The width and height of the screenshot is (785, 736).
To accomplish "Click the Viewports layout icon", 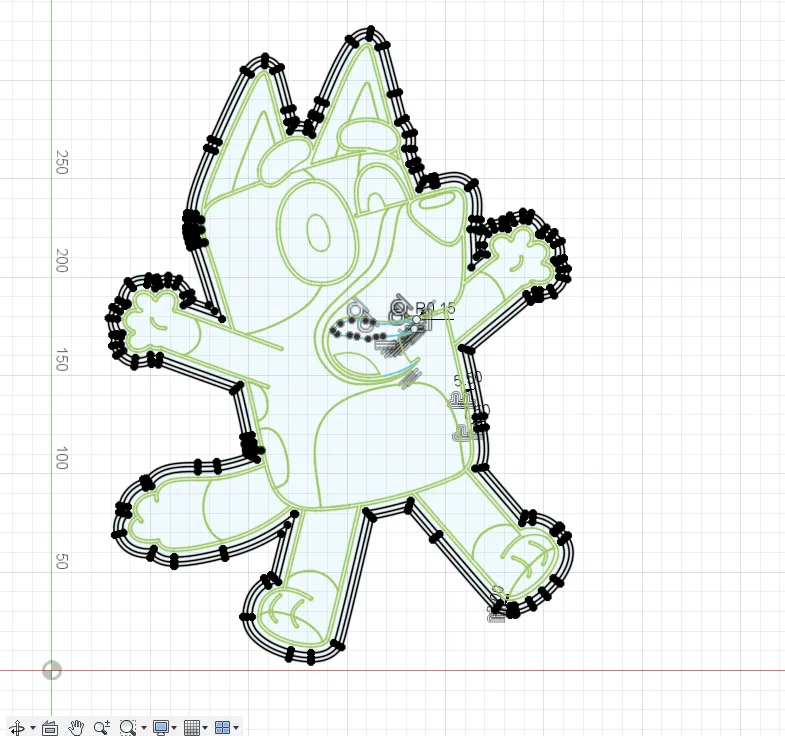I will tap(223, 728).
